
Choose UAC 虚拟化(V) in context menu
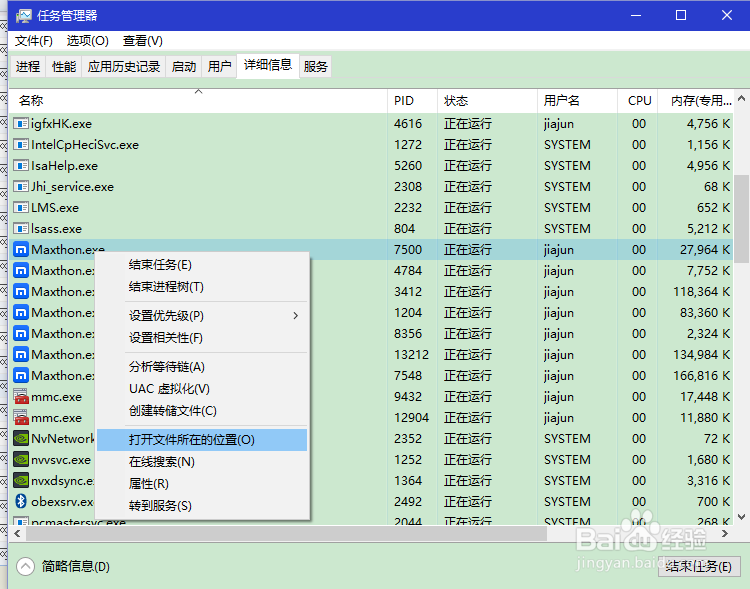(202, 389)
